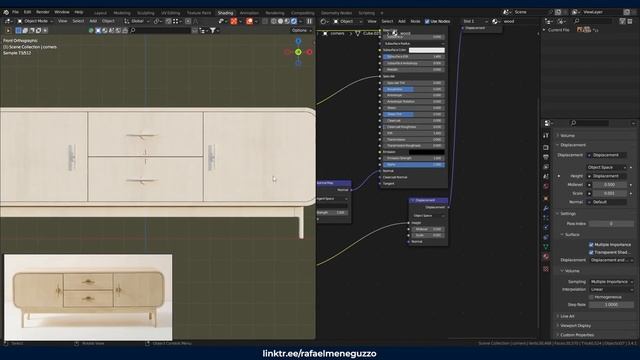
Task: Expand the Volume panel at top
Action: point(567,136)
